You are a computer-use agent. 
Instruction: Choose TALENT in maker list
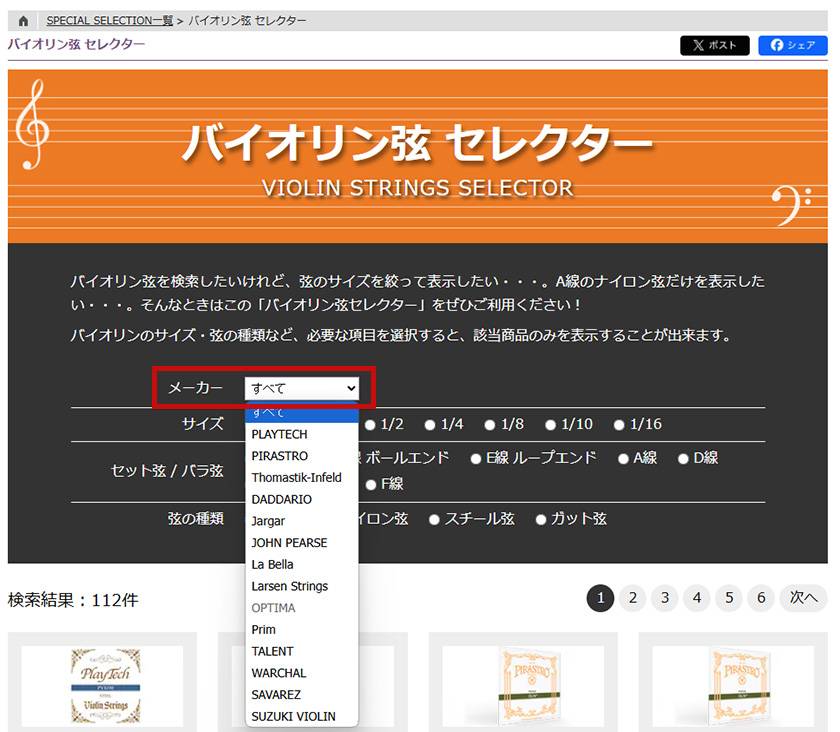pyautogui.click(x=302, y=651)
